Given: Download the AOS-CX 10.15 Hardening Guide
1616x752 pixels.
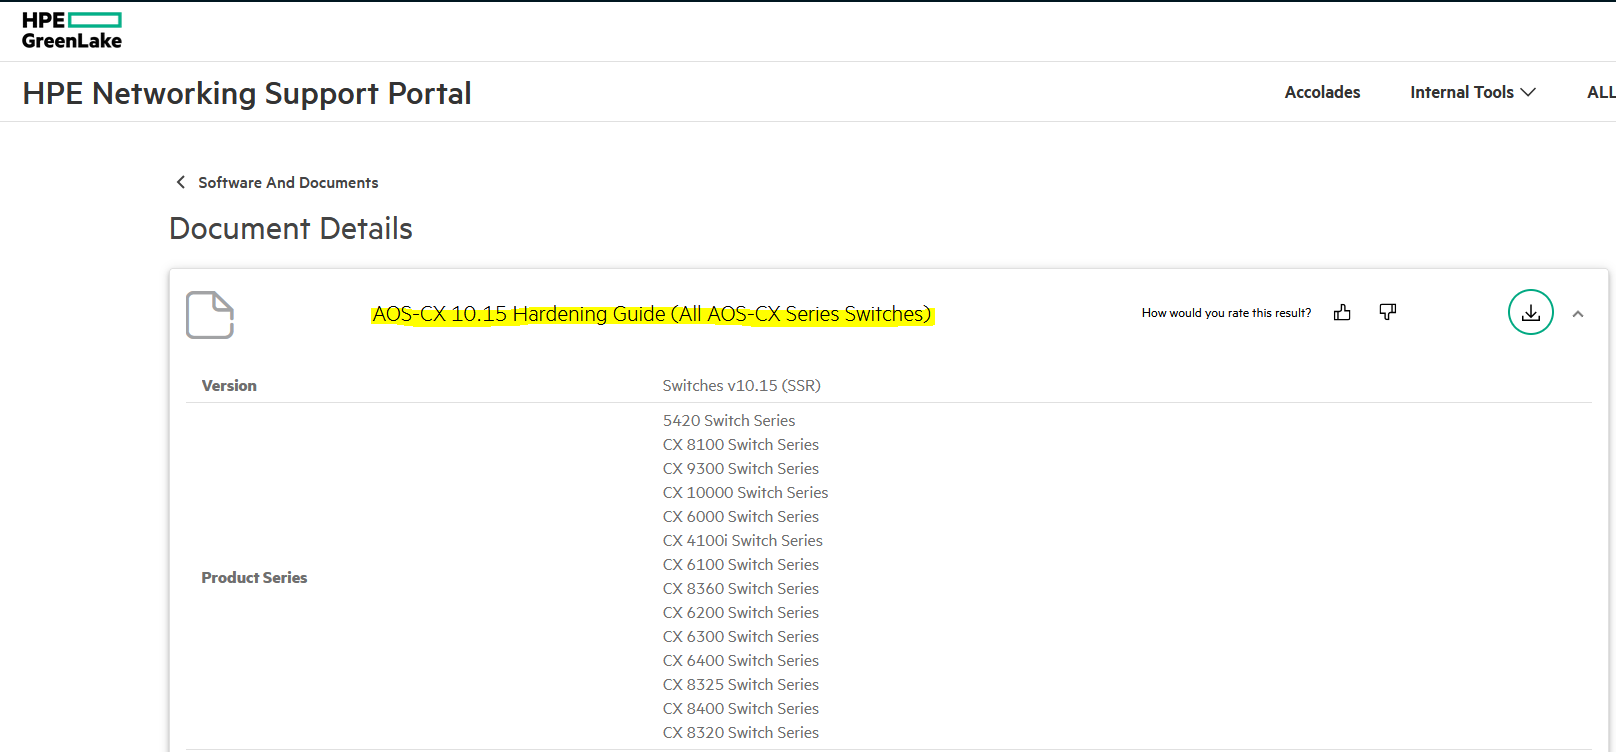Looking at the screenshot, I should 1531,313.
